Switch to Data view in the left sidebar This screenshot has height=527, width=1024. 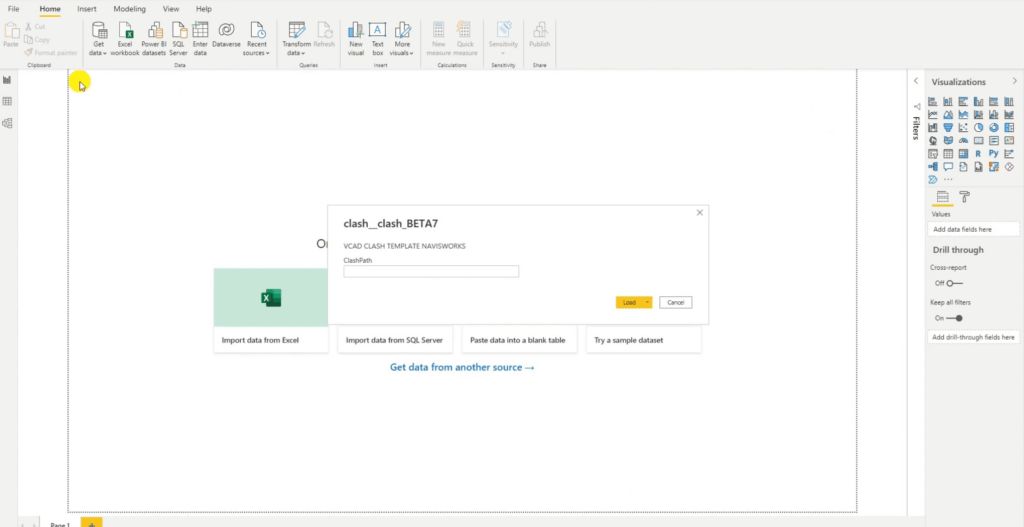(7, 101)
